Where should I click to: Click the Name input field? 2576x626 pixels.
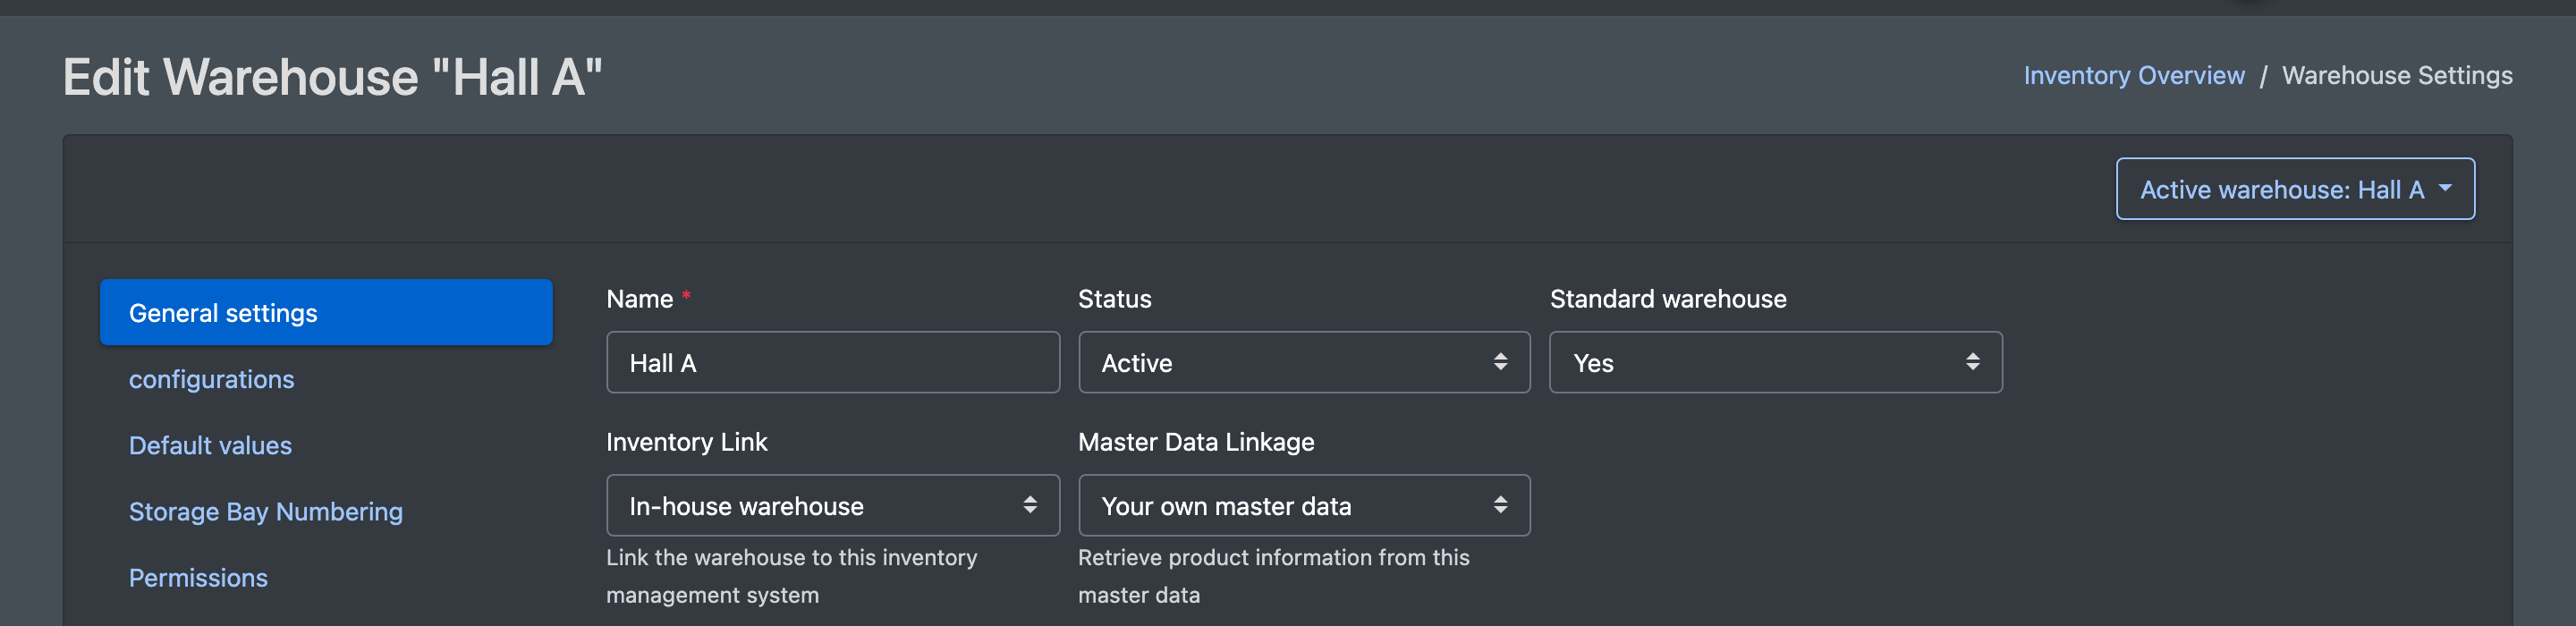click(x=832, y=363)
